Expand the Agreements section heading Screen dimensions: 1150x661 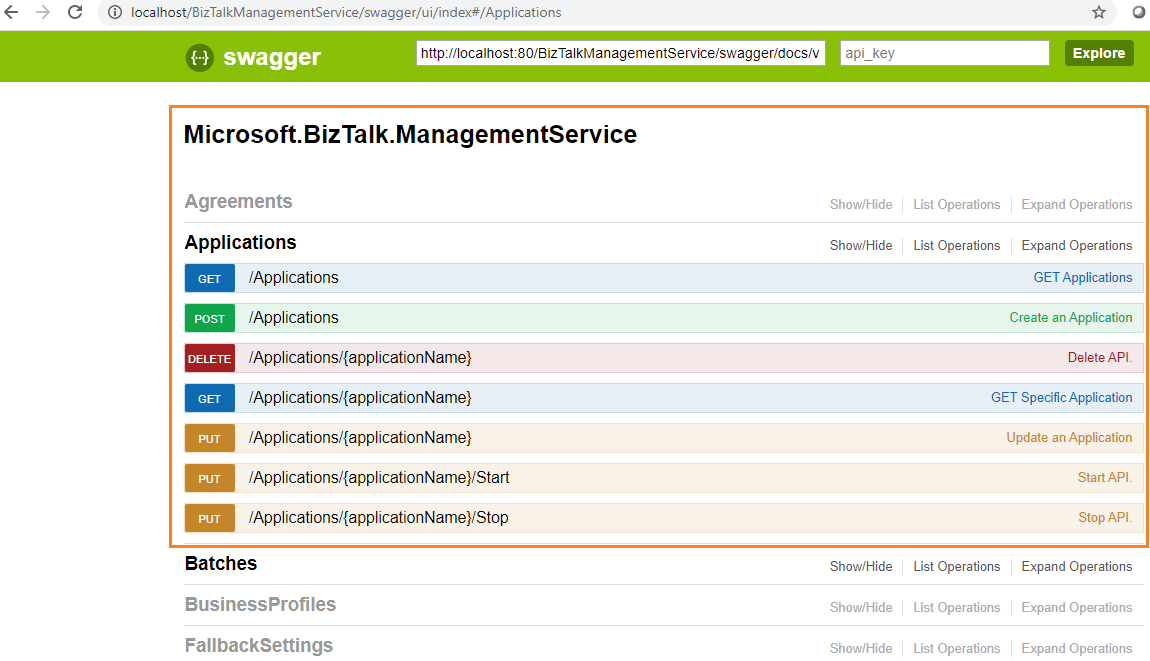238,201
